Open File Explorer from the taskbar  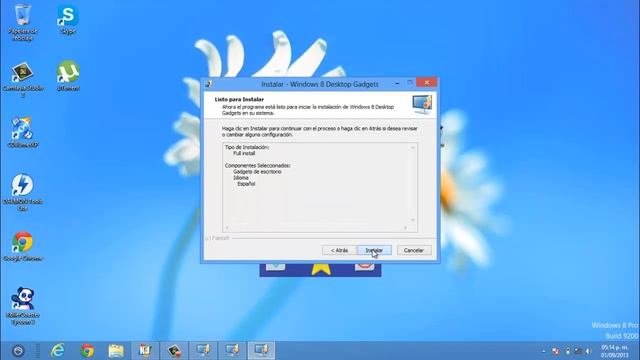pos(116,351)
